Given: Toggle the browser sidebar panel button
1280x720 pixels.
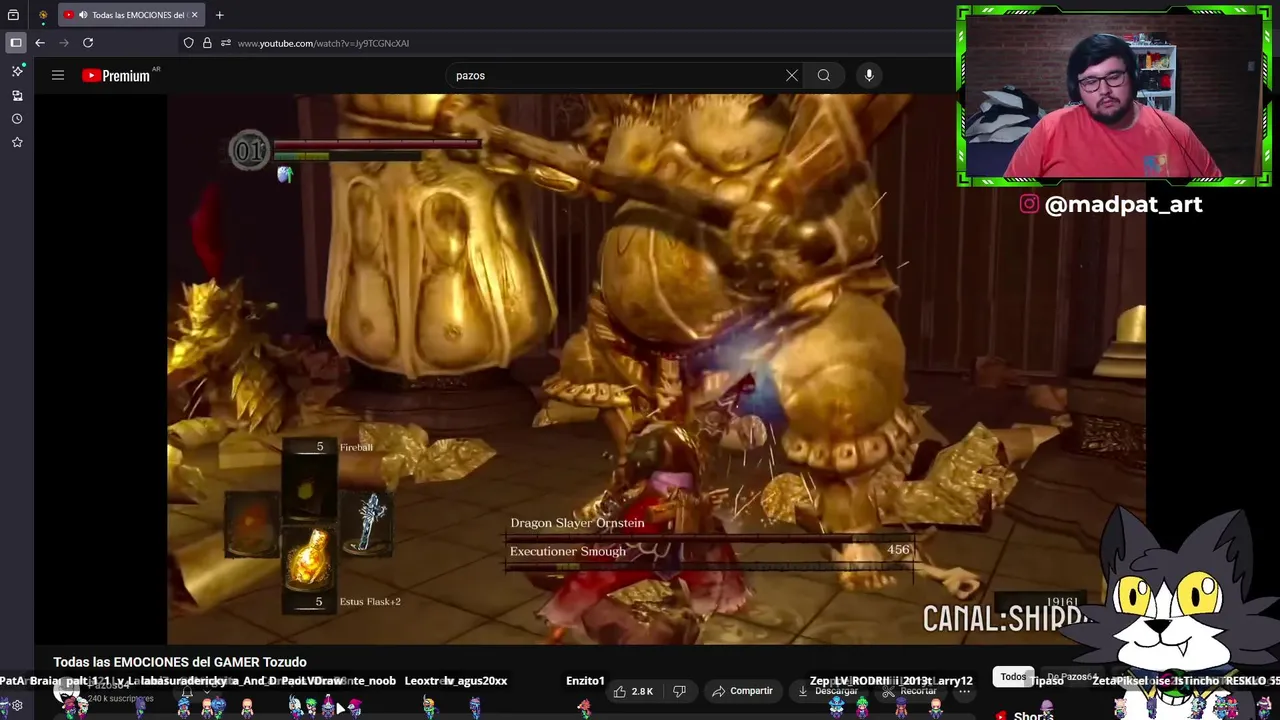Looking at the screenshot, I should 15,43.
